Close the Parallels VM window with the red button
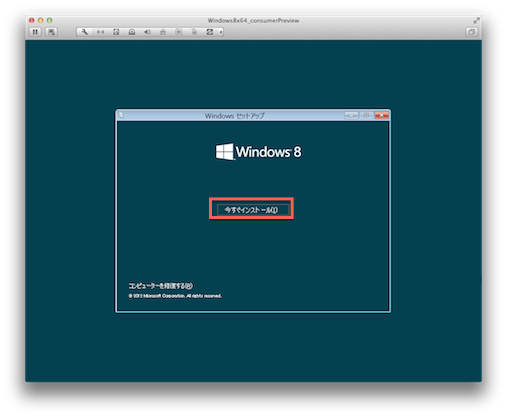507x417 pixels. tap(32, 20)
